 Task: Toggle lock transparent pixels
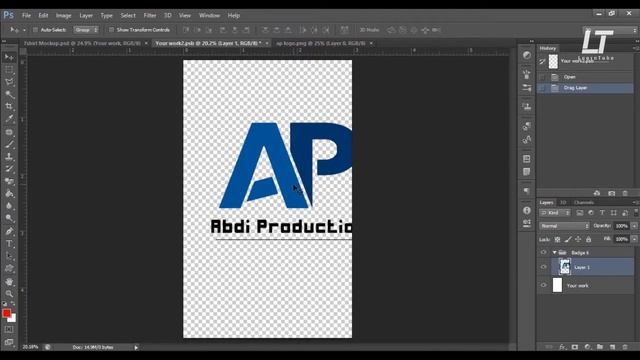(557, 240)
